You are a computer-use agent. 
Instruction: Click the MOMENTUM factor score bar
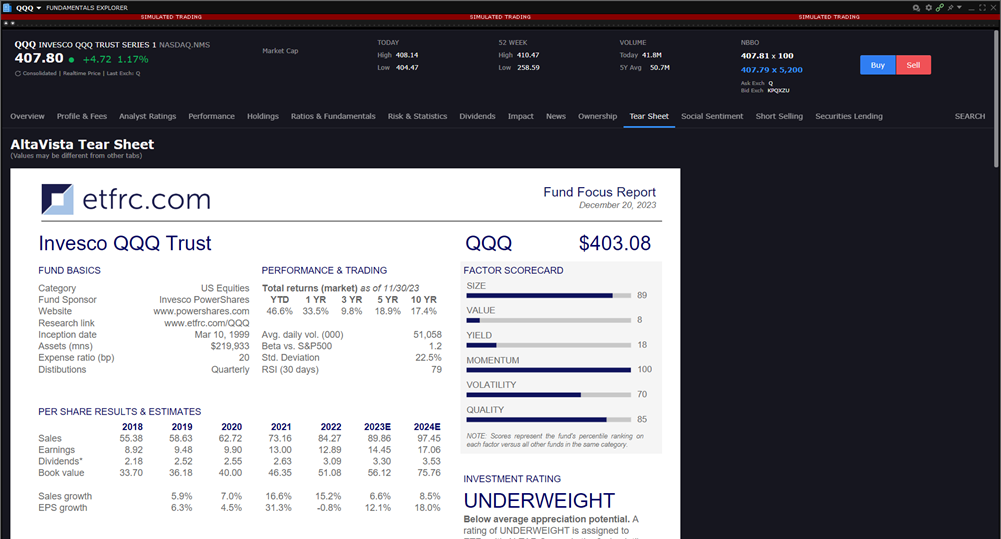[x=548, y=370]
